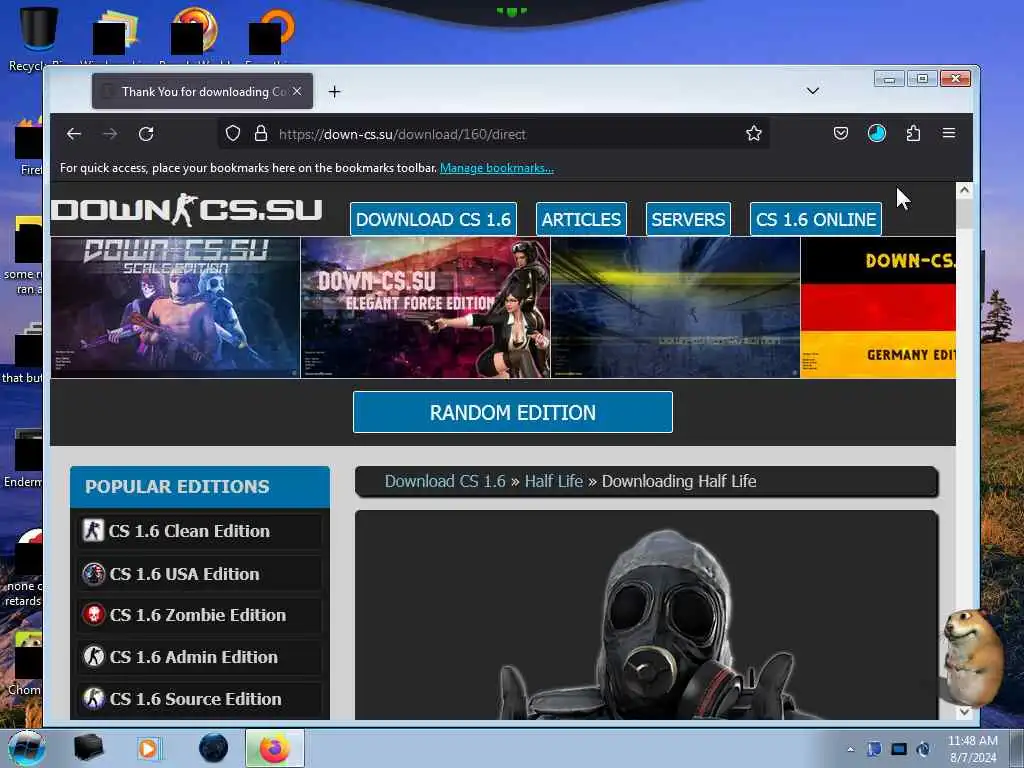Screen dimensions: 1024x768
Task: Click the Half Life breadcrumb link
Action: [x=554, y=481]
